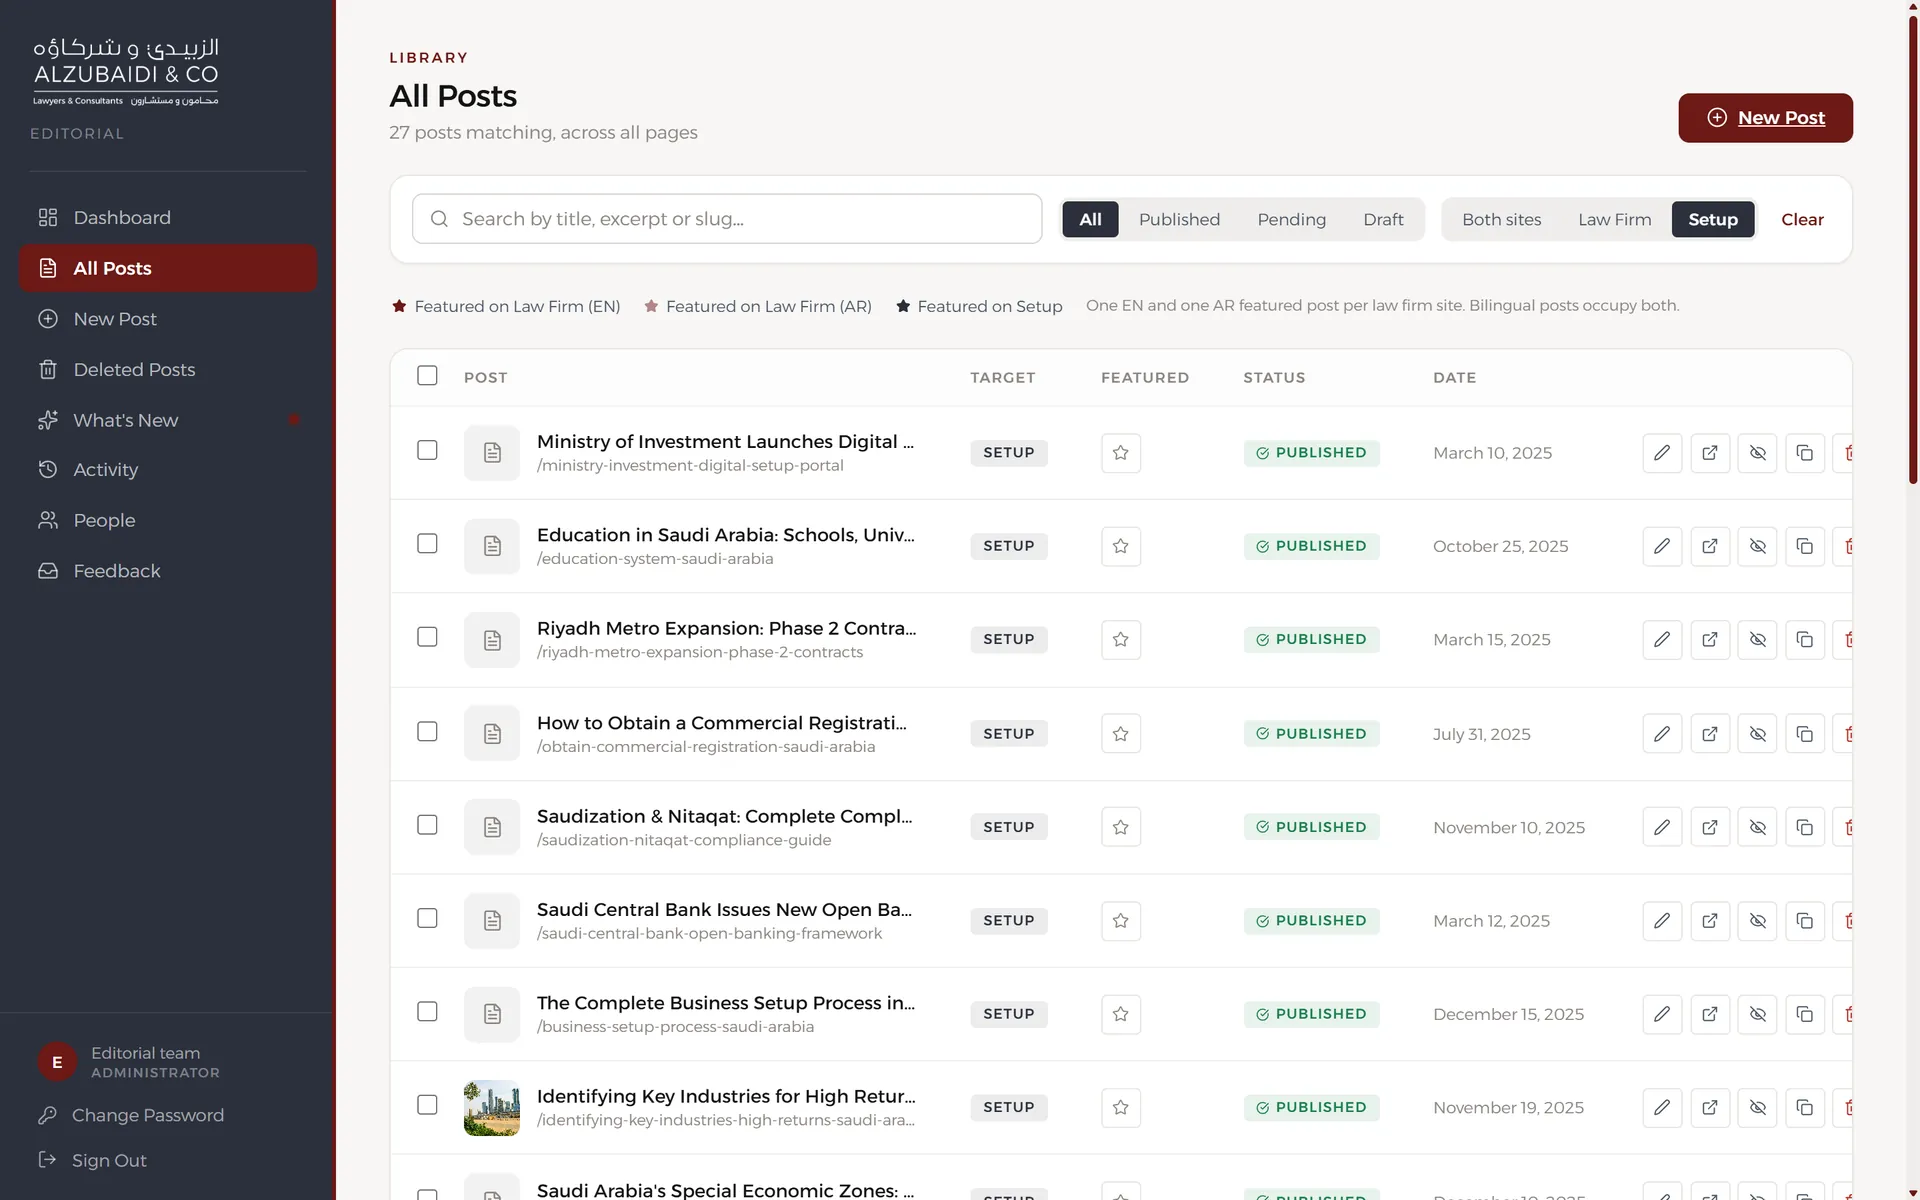1920x1200 pixels.
Task: Star The Complete Business Setup Process post
Action: point(1121,1014)
